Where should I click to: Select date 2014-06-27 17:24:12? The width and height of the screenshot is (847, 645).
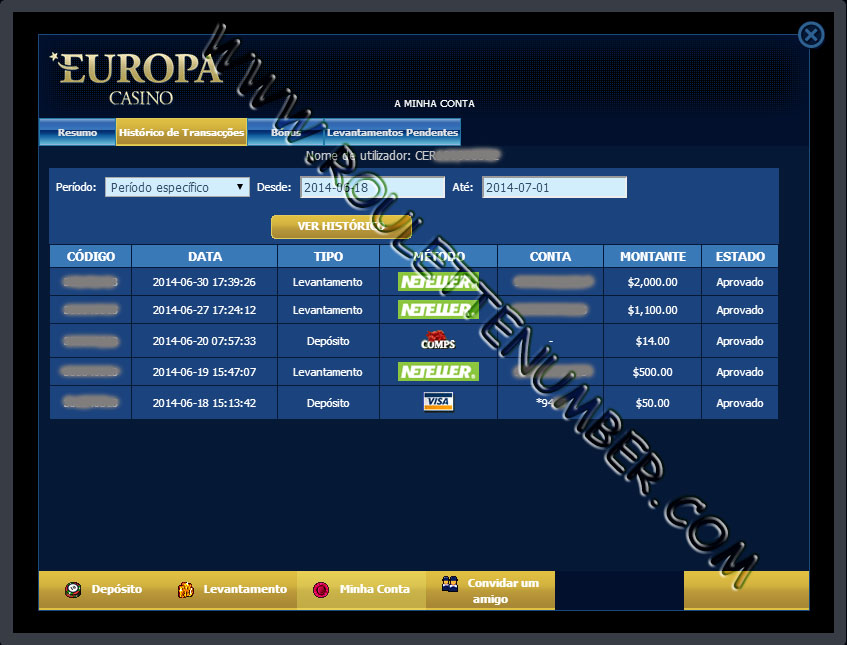(204, 310)
